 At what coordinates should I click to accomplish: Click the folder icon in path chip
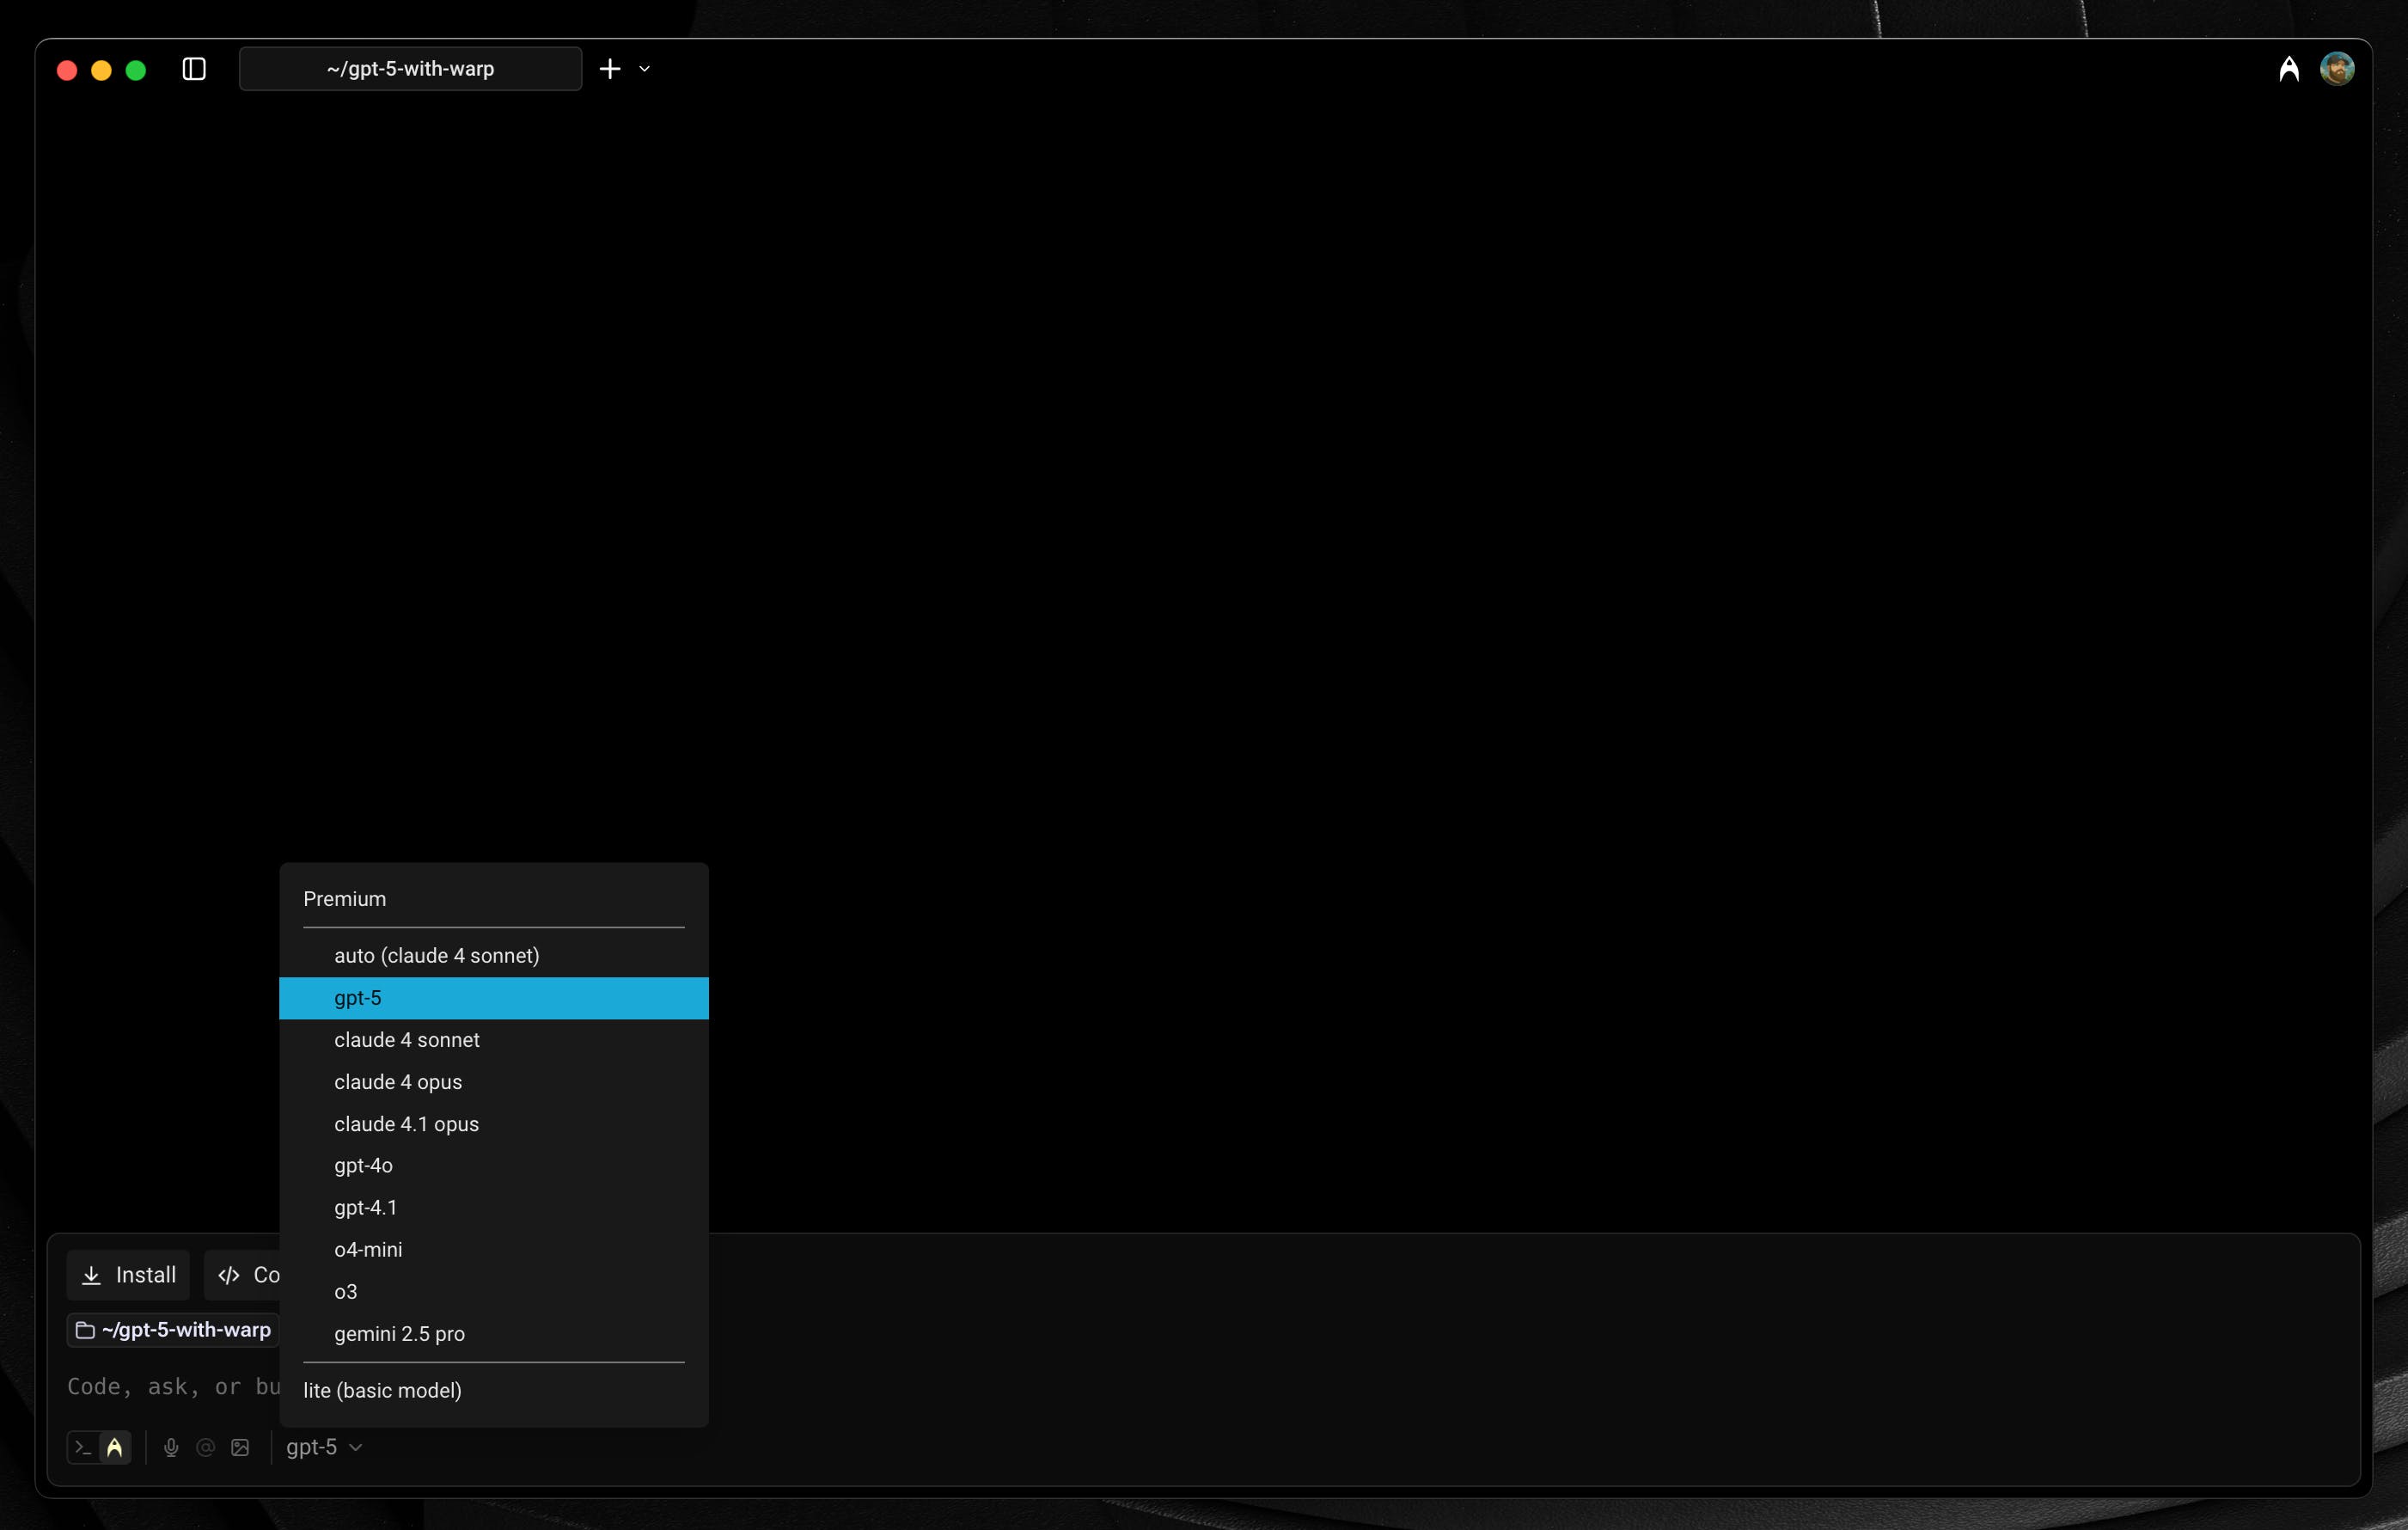(x=86, y=1330)
